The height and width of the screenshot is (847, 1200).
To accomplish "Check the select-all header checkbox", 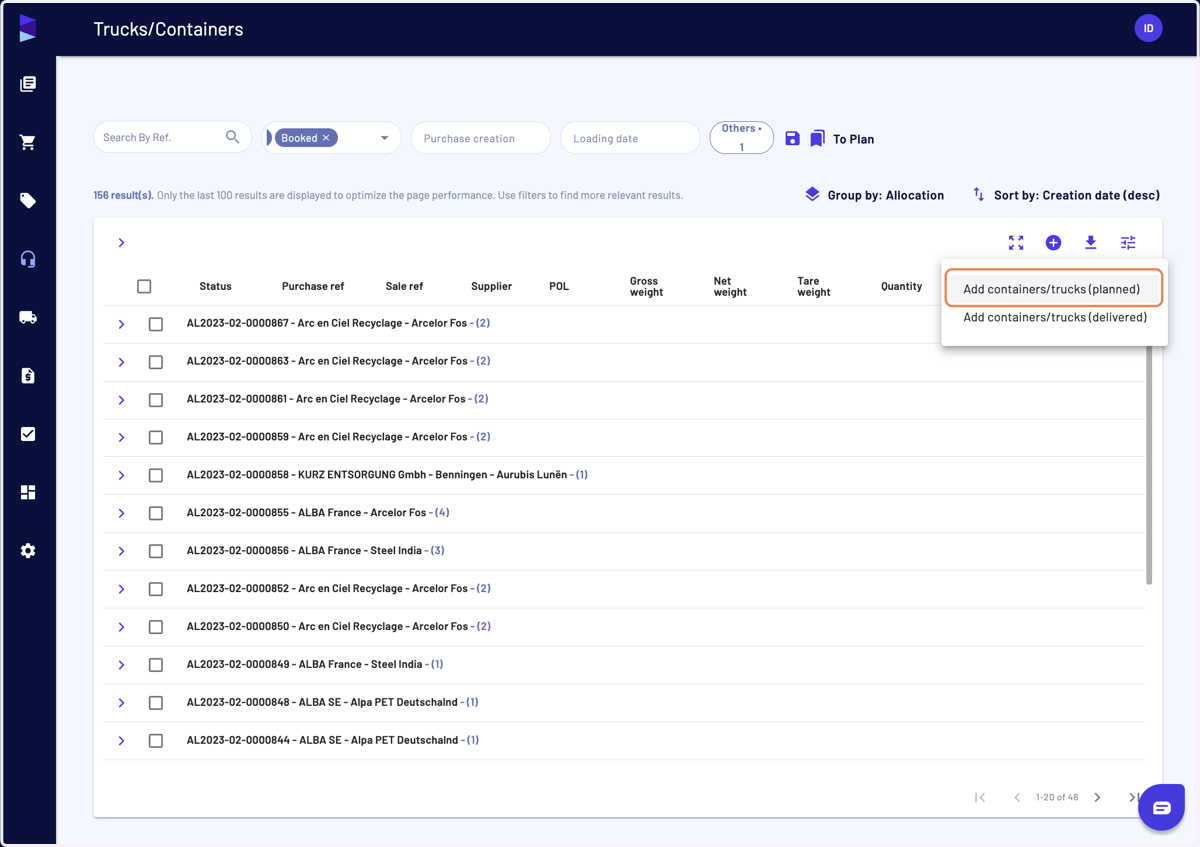I will pos(144,286).
